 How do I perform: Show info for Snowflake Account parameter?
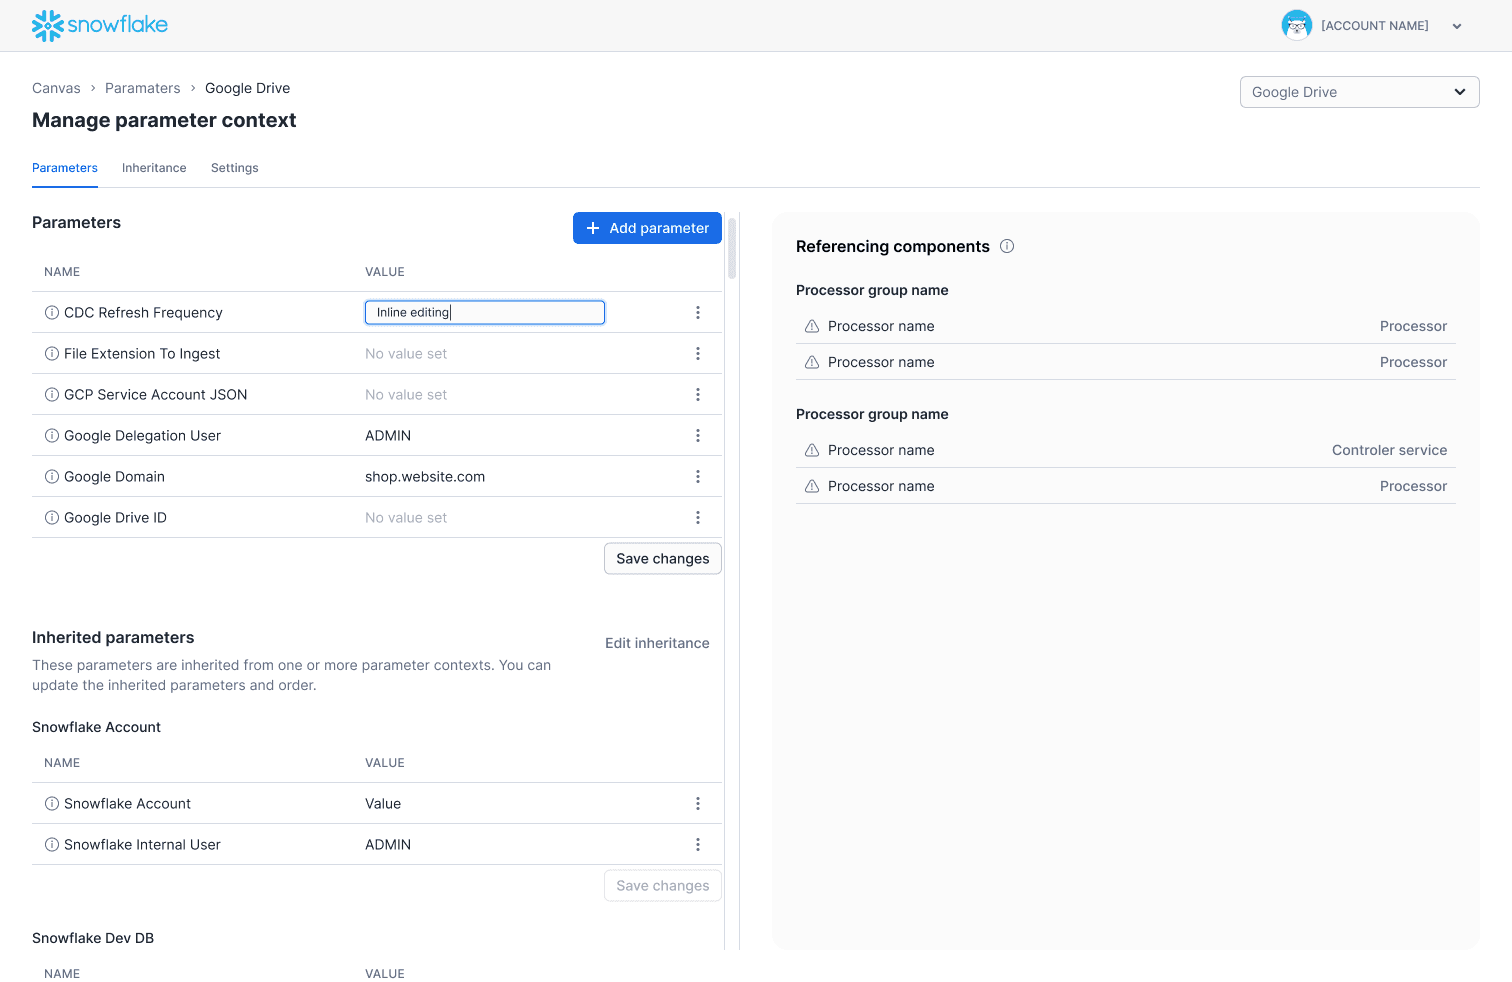click(52, 804)
